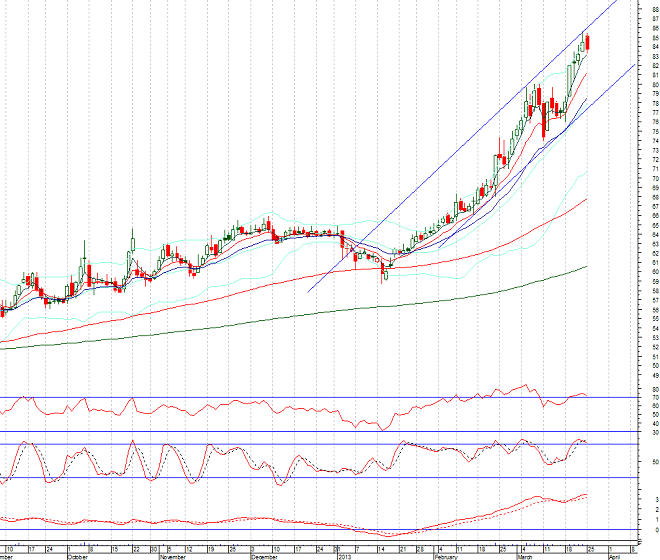Click the 60 label on the price axis
Image resolution: width=660 pixels, height=560 pixels.
[x=653, y=271]
